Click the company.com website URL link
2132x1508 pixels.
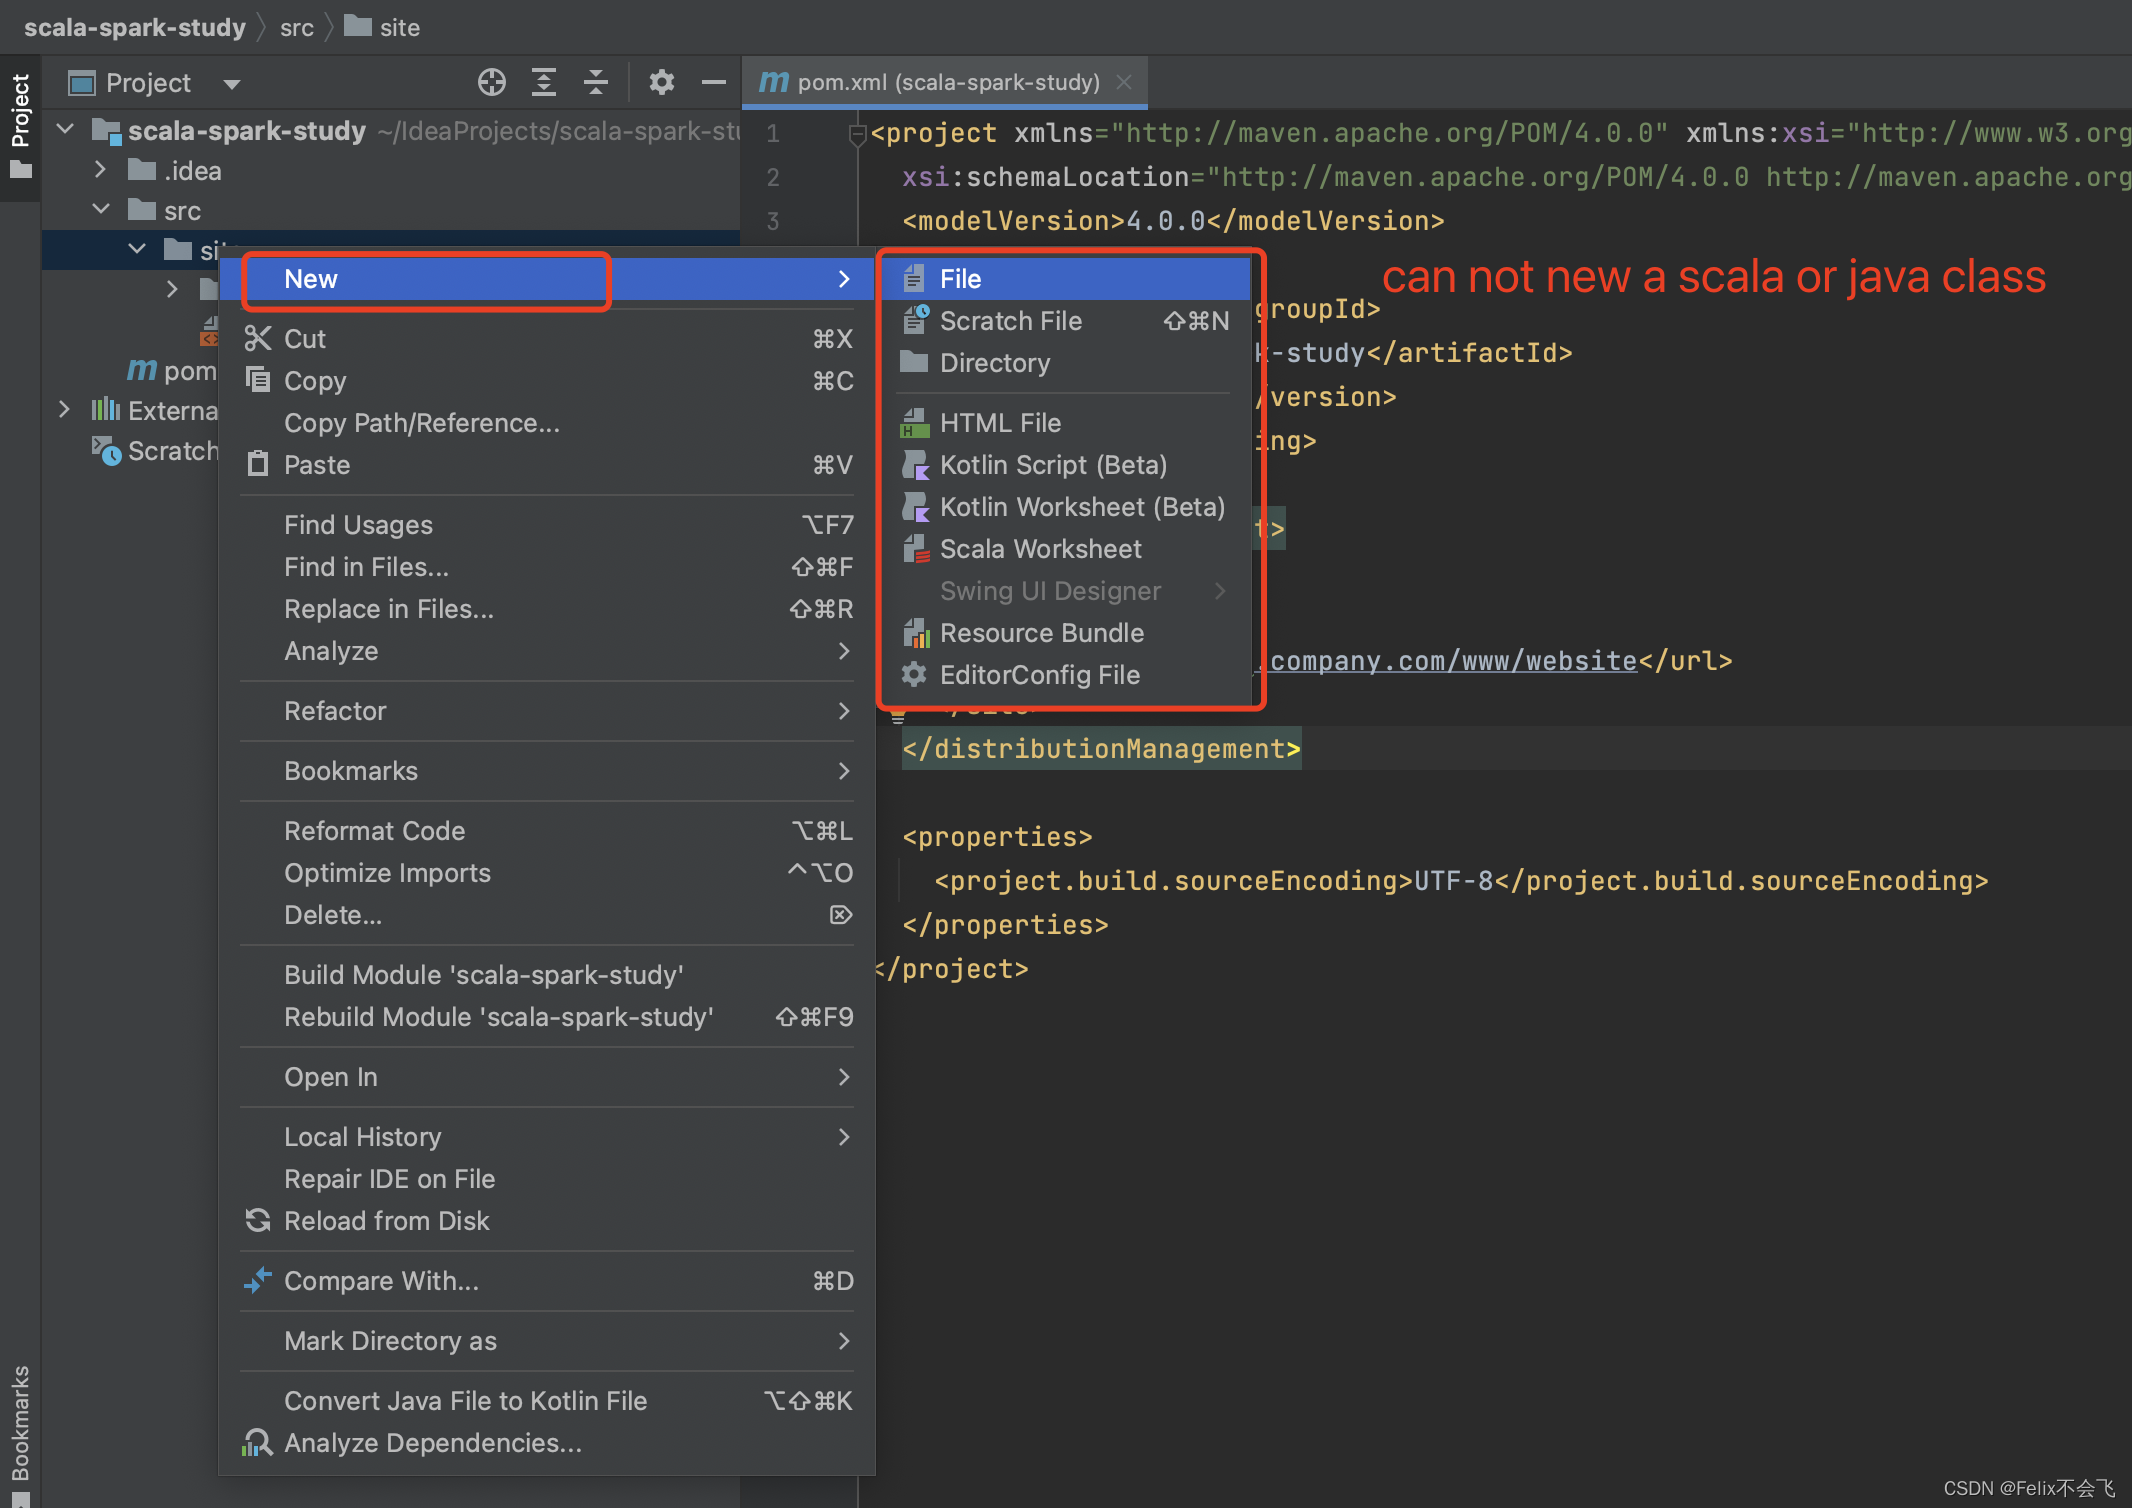pyautogui.click(x=1453, y=661)
